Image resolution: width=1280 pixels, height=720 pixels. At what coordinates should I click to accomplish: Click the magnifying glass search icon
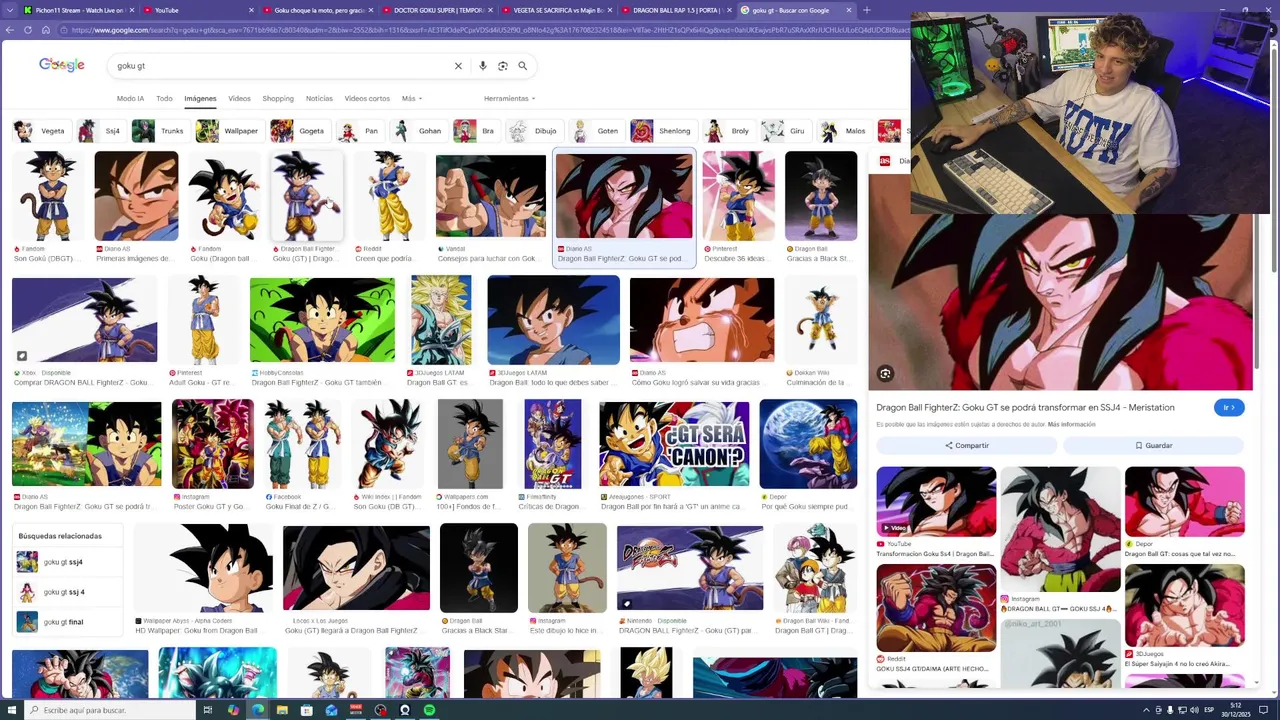pyautogui.click(x=522, y=66)
